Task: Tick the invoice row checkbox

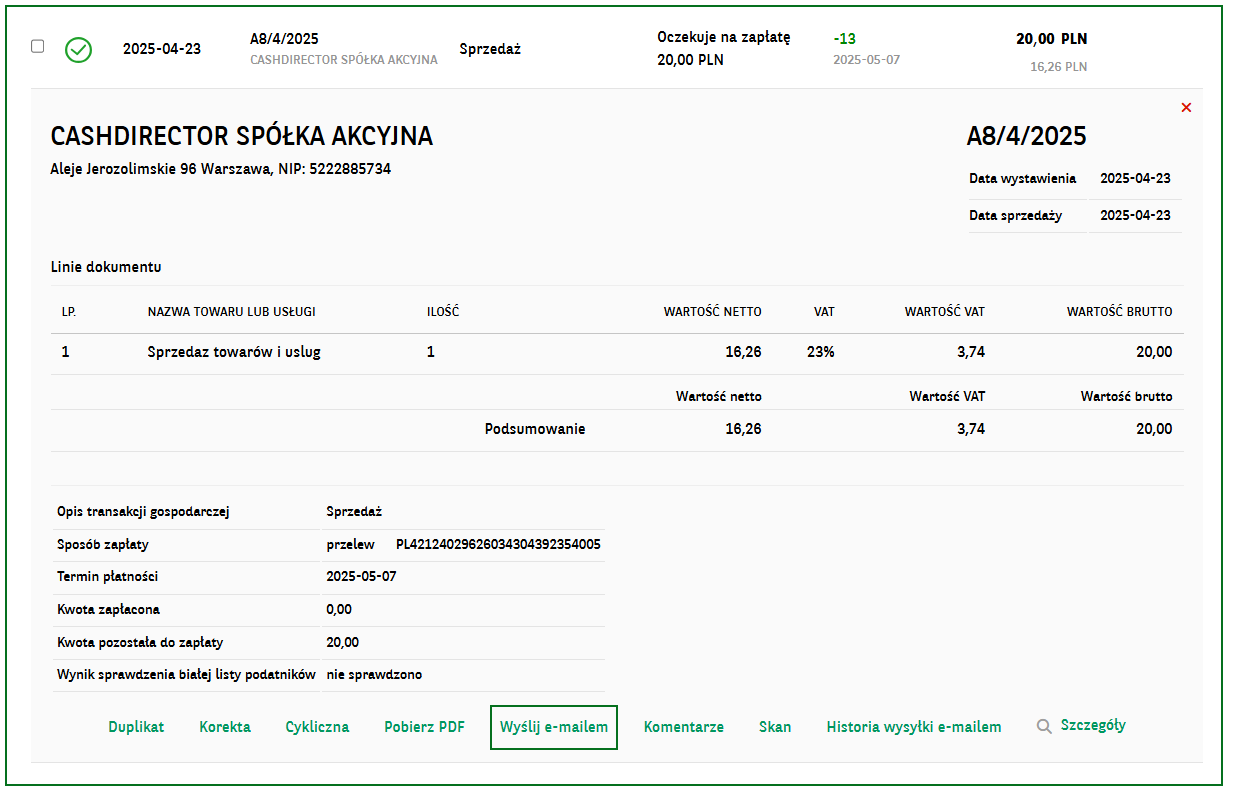Action: coord(38,46)
